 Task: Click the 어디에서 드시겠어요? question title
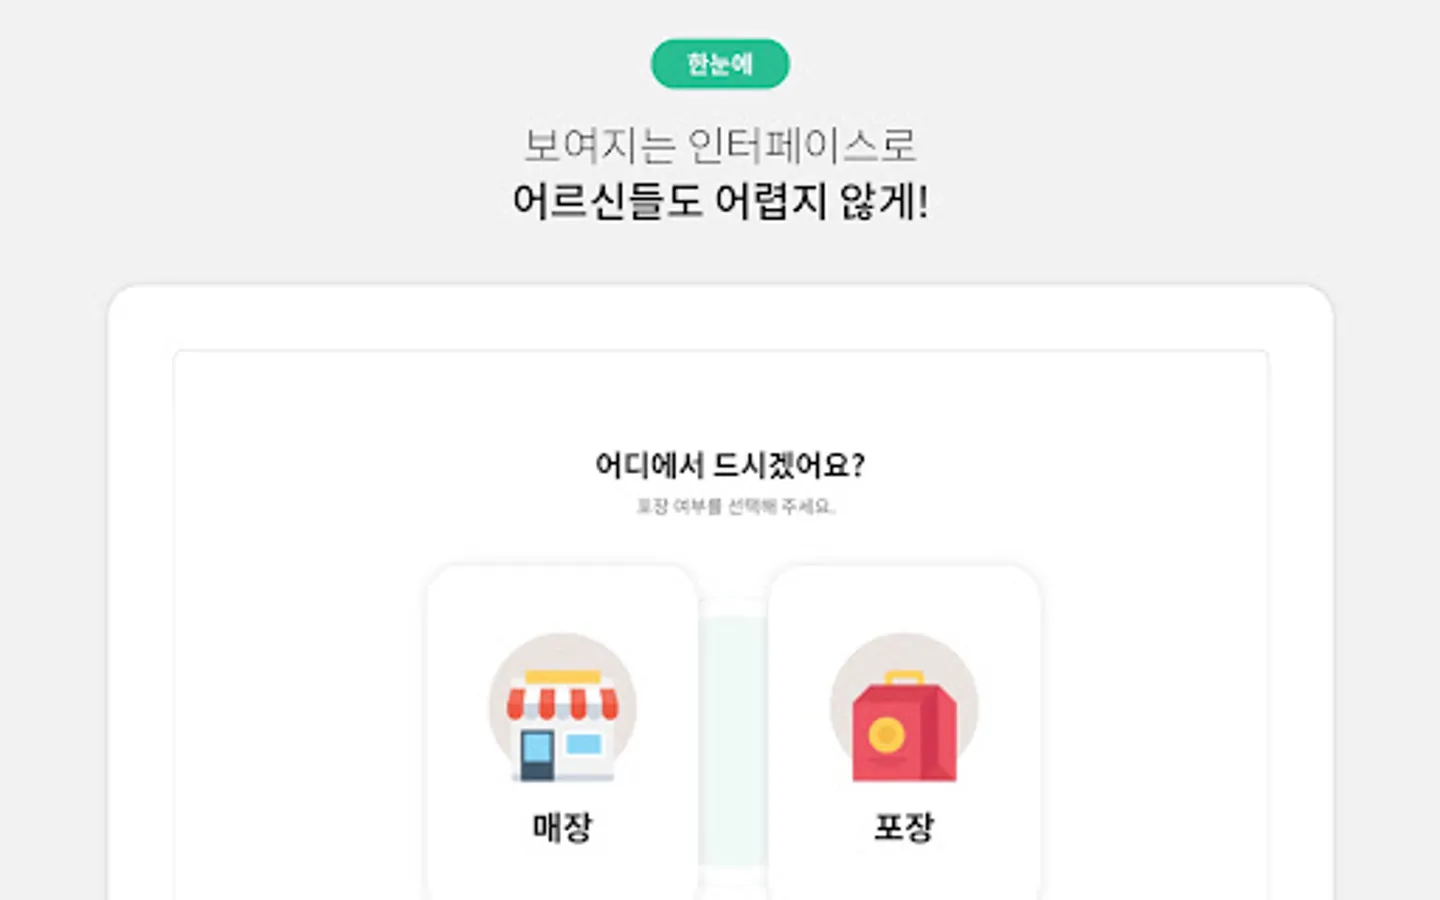pyautogui.click(x=730, y=465)
